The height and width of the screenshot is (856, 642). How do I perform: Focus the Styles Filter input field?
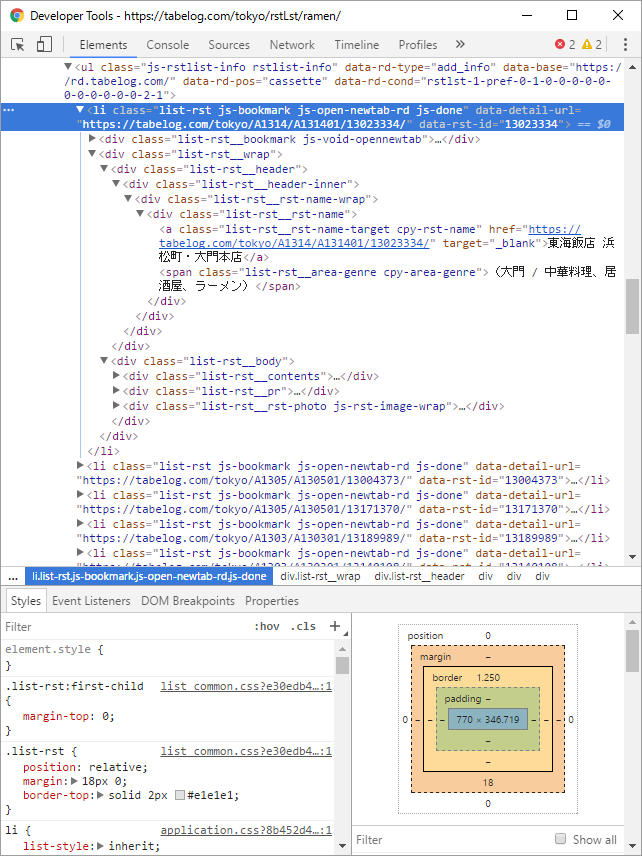tap(126, 627)
